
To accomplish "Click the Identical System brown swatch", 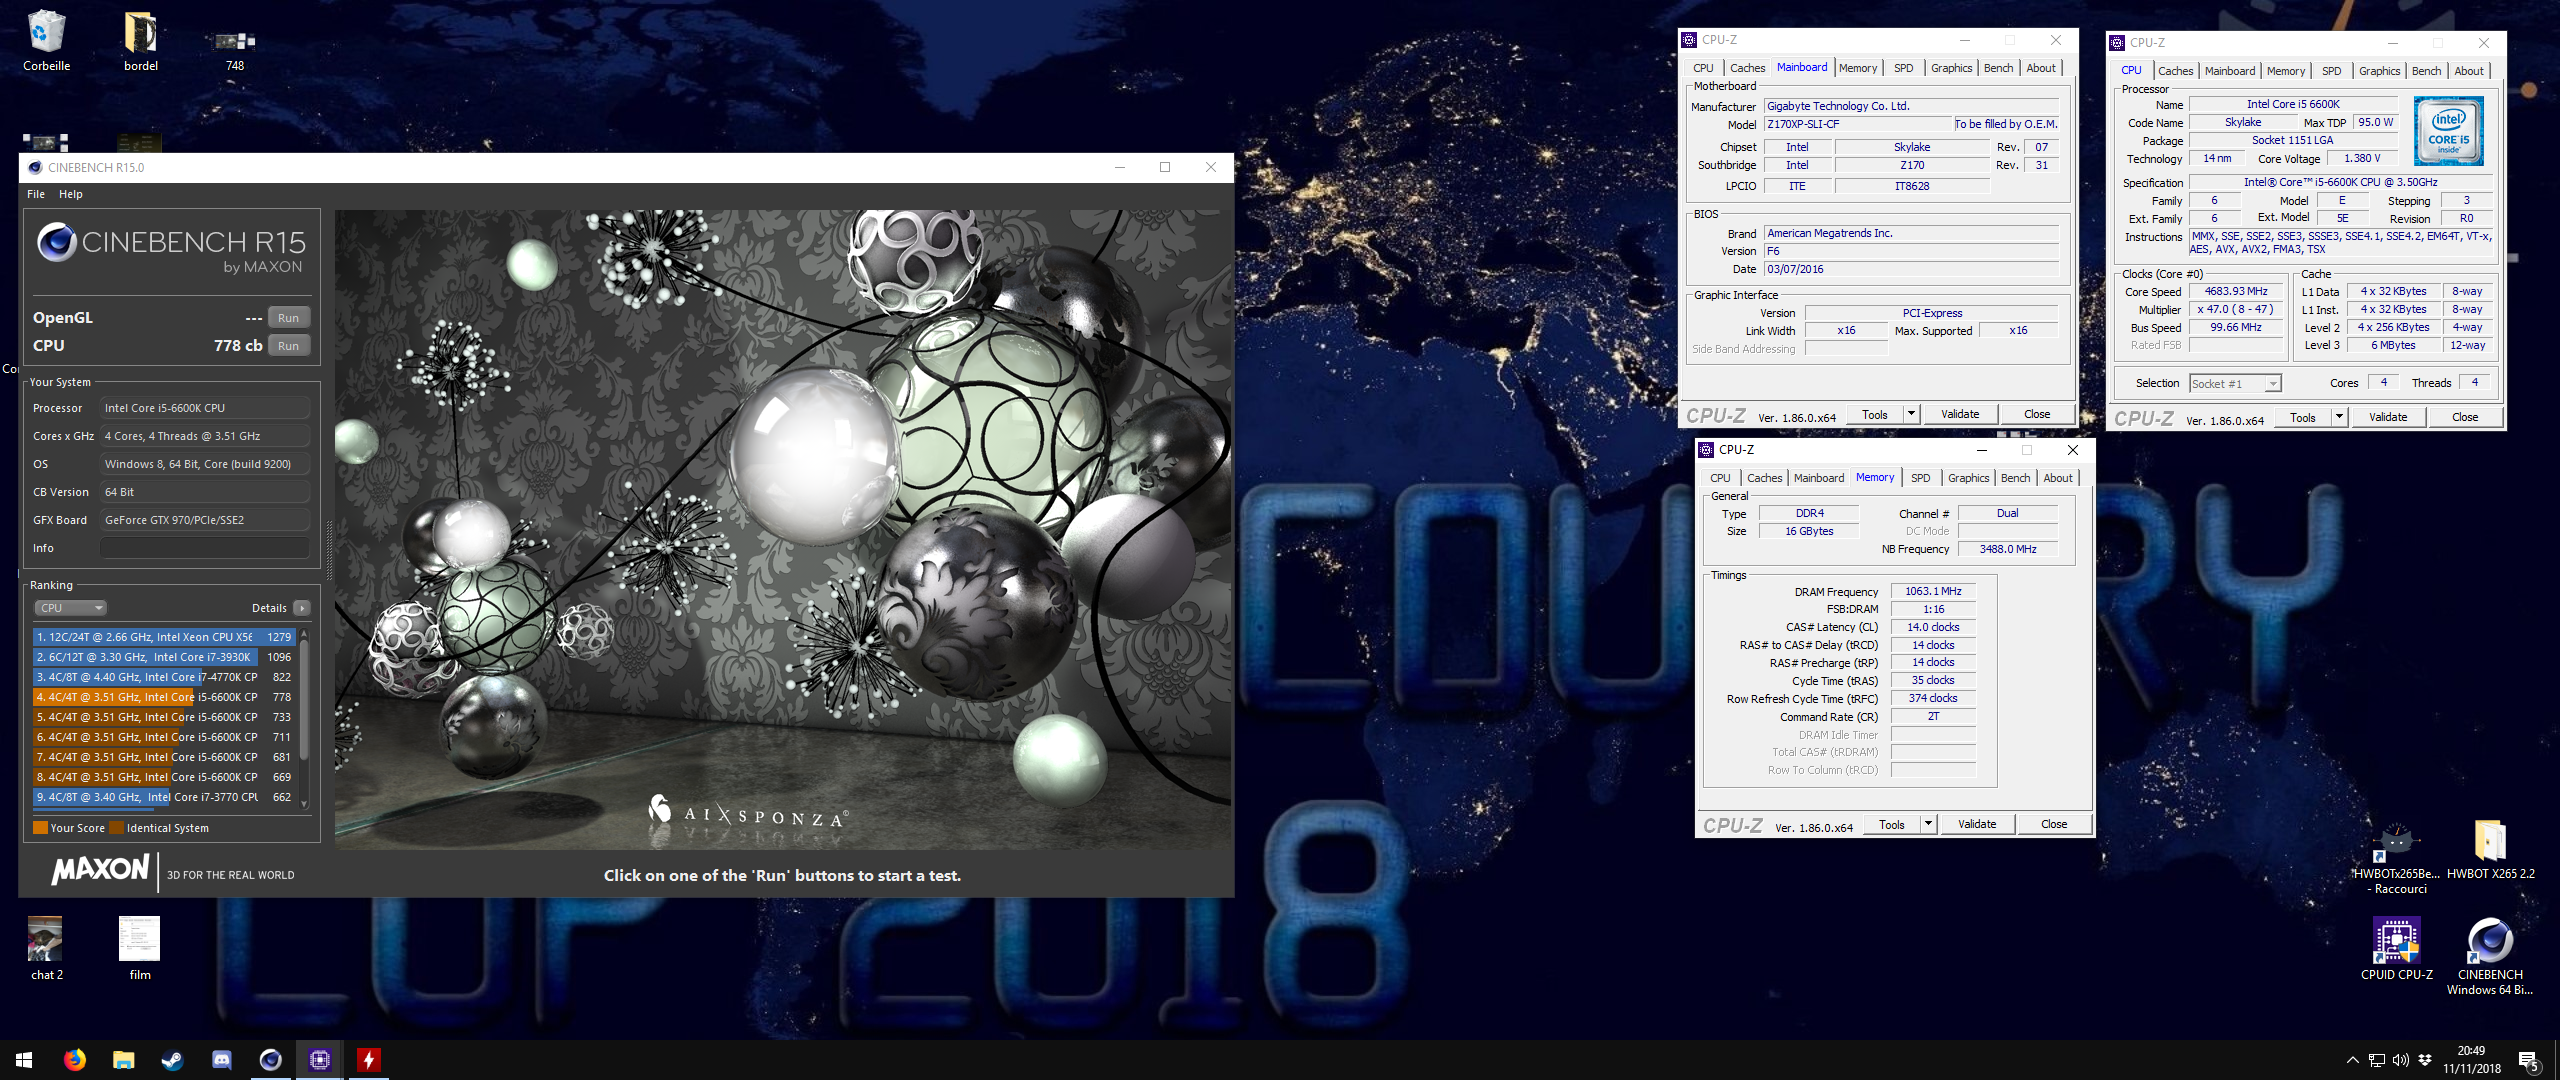I will 117,828.
